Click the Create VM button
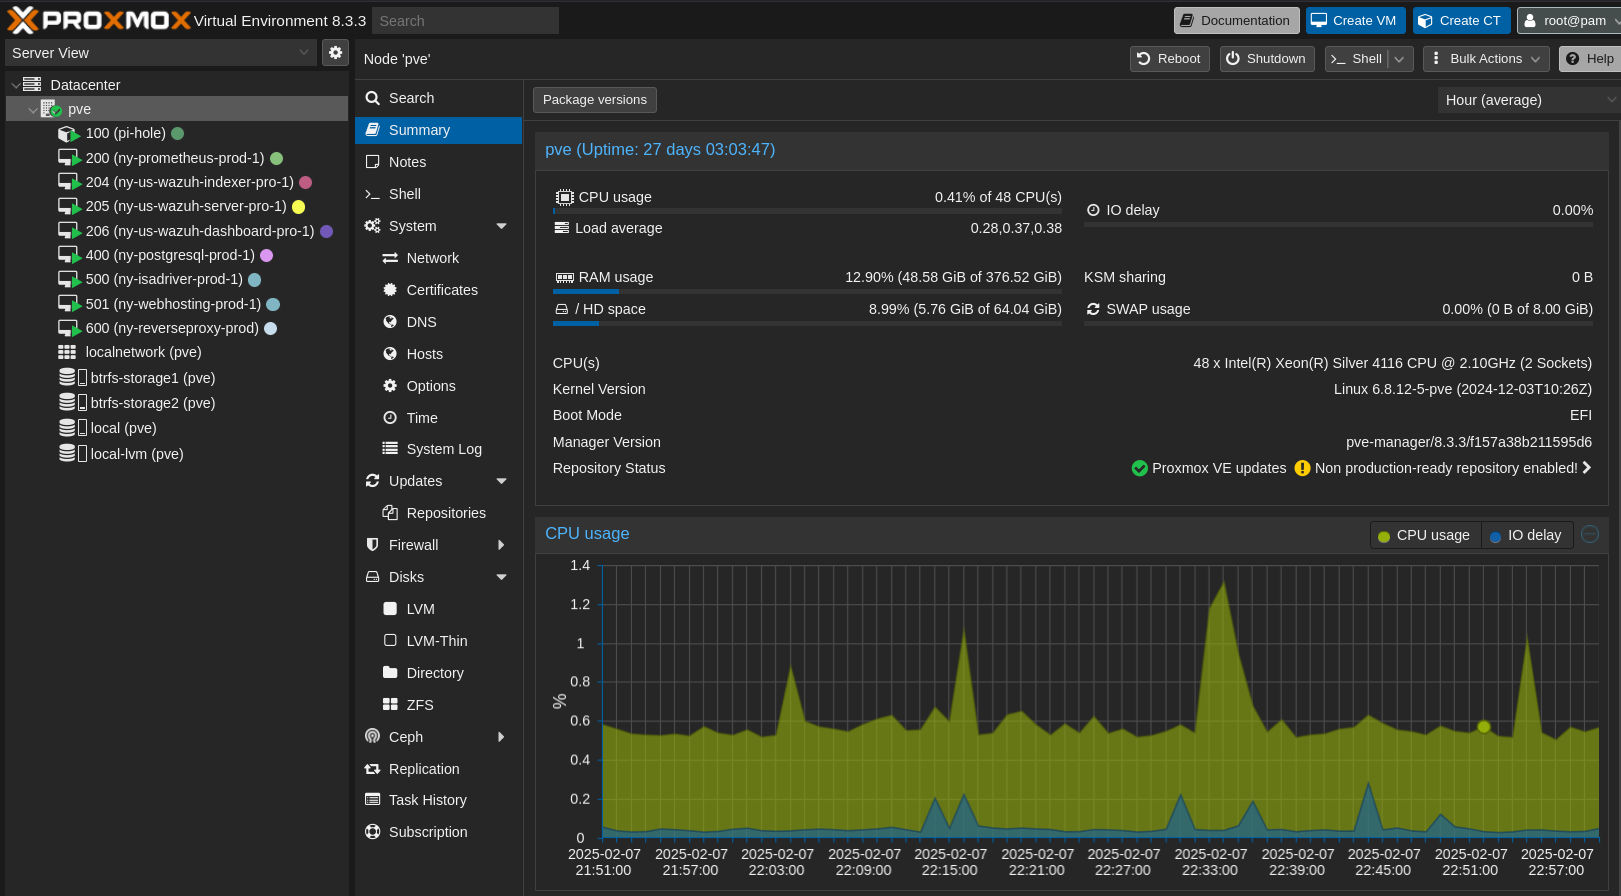Viewport: 1621px width, 896px height. 1355,20
